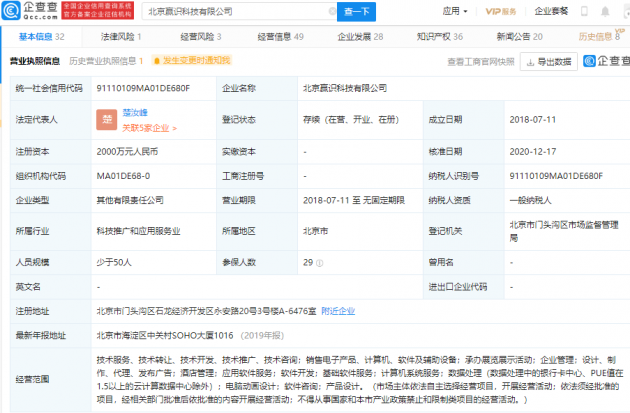Image resolution: width=630 pixels, height=413 pixels.
Task: Switch to 法律风险 tab
Action: click(x=121, y=37)
